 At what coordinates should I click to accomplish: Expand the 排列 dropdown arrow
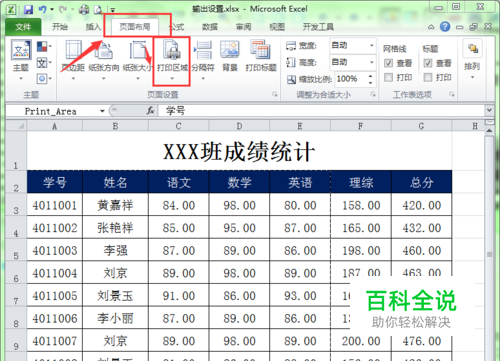click(x=472, y=78)
